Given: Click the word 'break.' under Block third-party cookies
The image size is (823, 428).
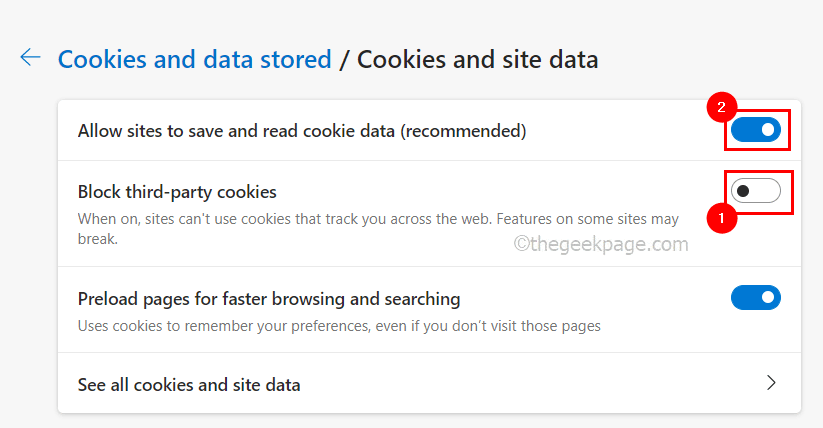Looking at the screenshot, I should (x=98, y=240).
